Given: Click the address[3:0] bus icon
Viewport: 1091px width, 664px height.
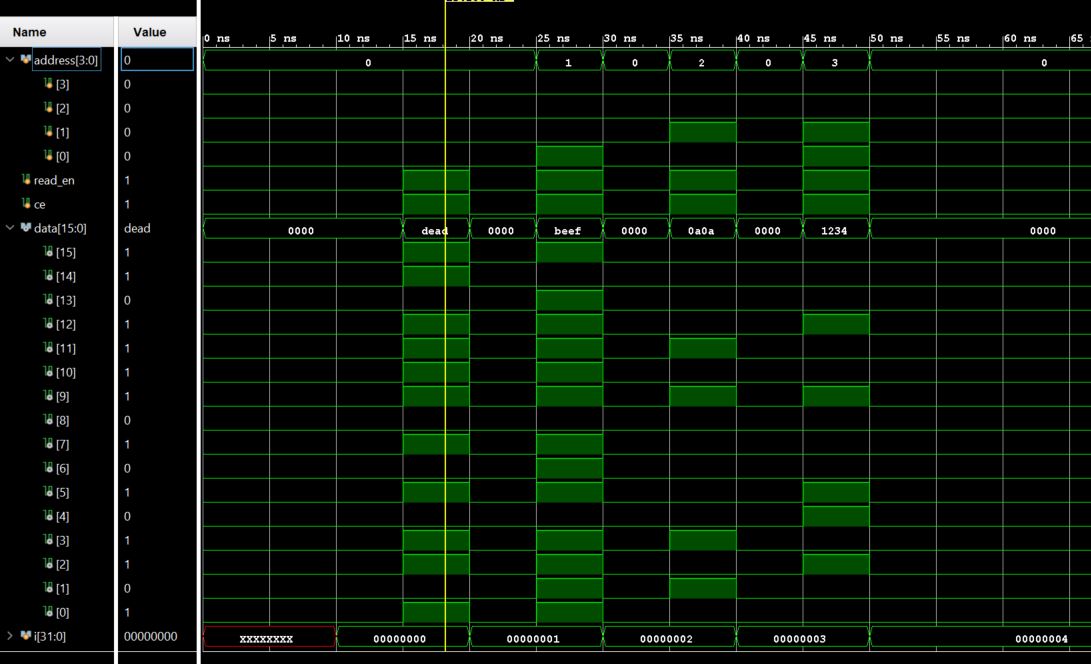Looking at the screenshot, I should tap(26, 60).
